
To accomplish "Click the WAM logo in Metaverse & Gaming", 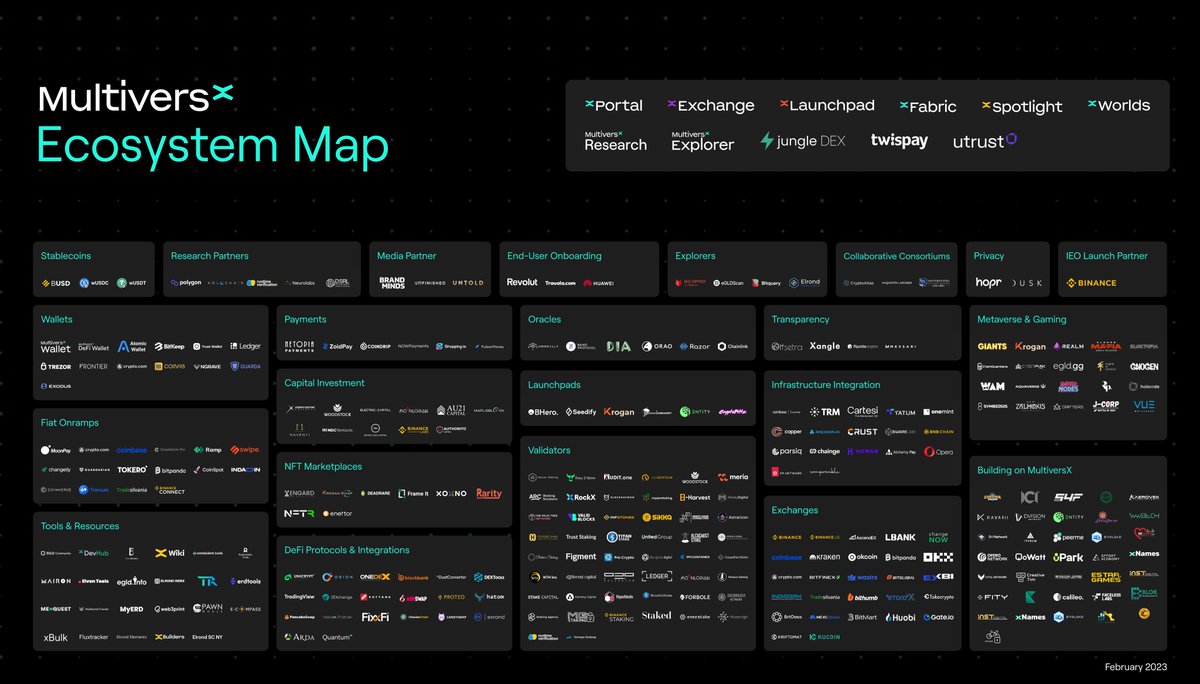I will (x=992, y=386).
